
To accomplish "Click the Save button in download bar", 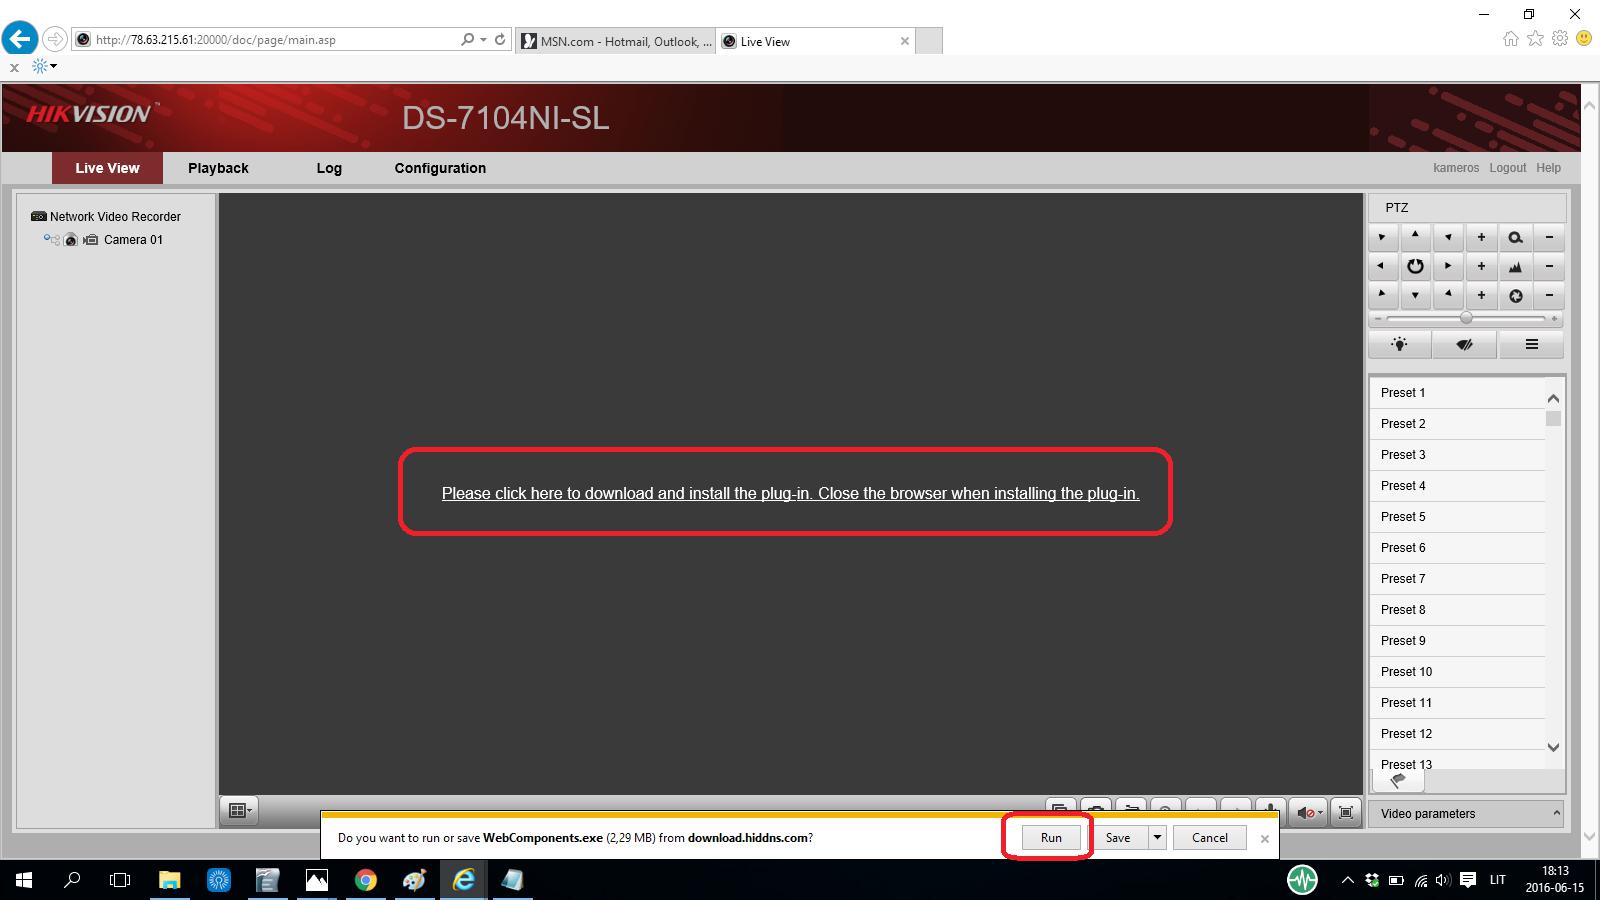I will pos(1118,838).
